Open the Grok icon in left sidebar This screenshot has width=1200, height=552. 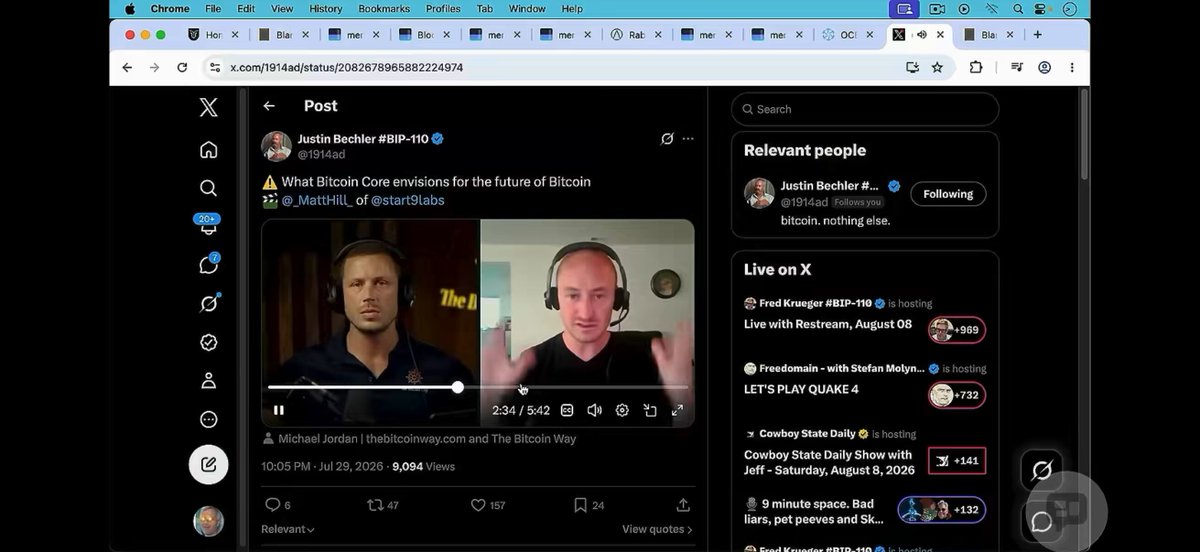point(208,304)
